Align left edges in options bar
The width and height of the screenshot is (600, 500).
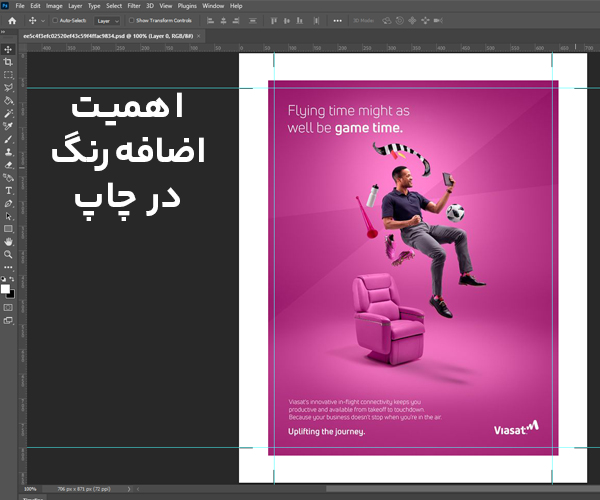click(210, 21)
